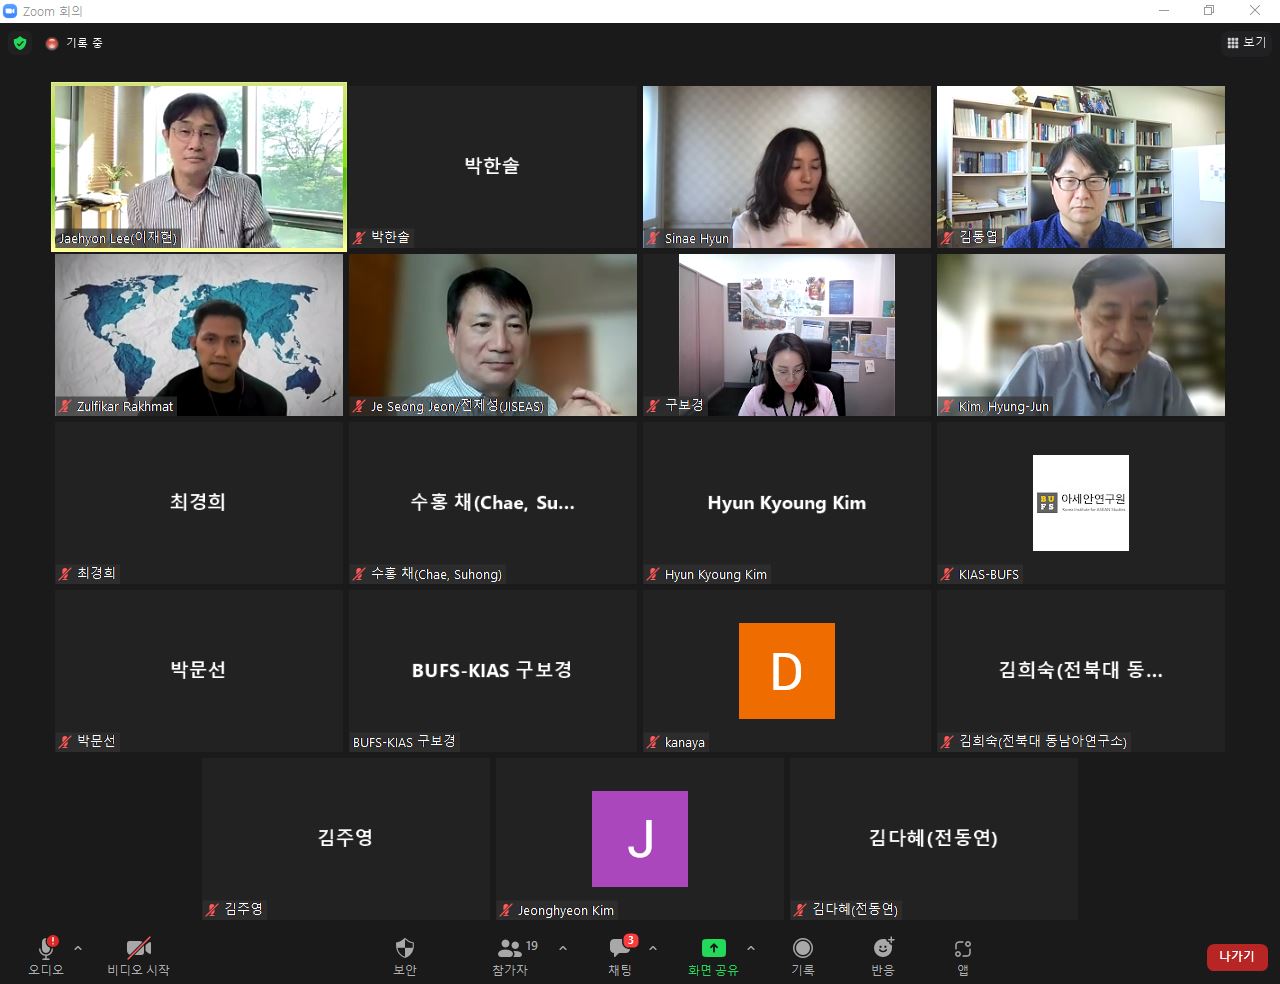Open the Participants (참가자) panel
The image size is (1280, 984).
(511, 949)
